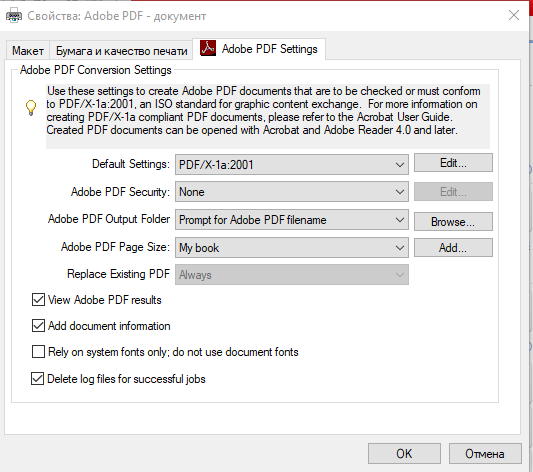Toggle Add document information checkbox
Image resolution: width=533 pixels, height=472 pixels.
38,326
